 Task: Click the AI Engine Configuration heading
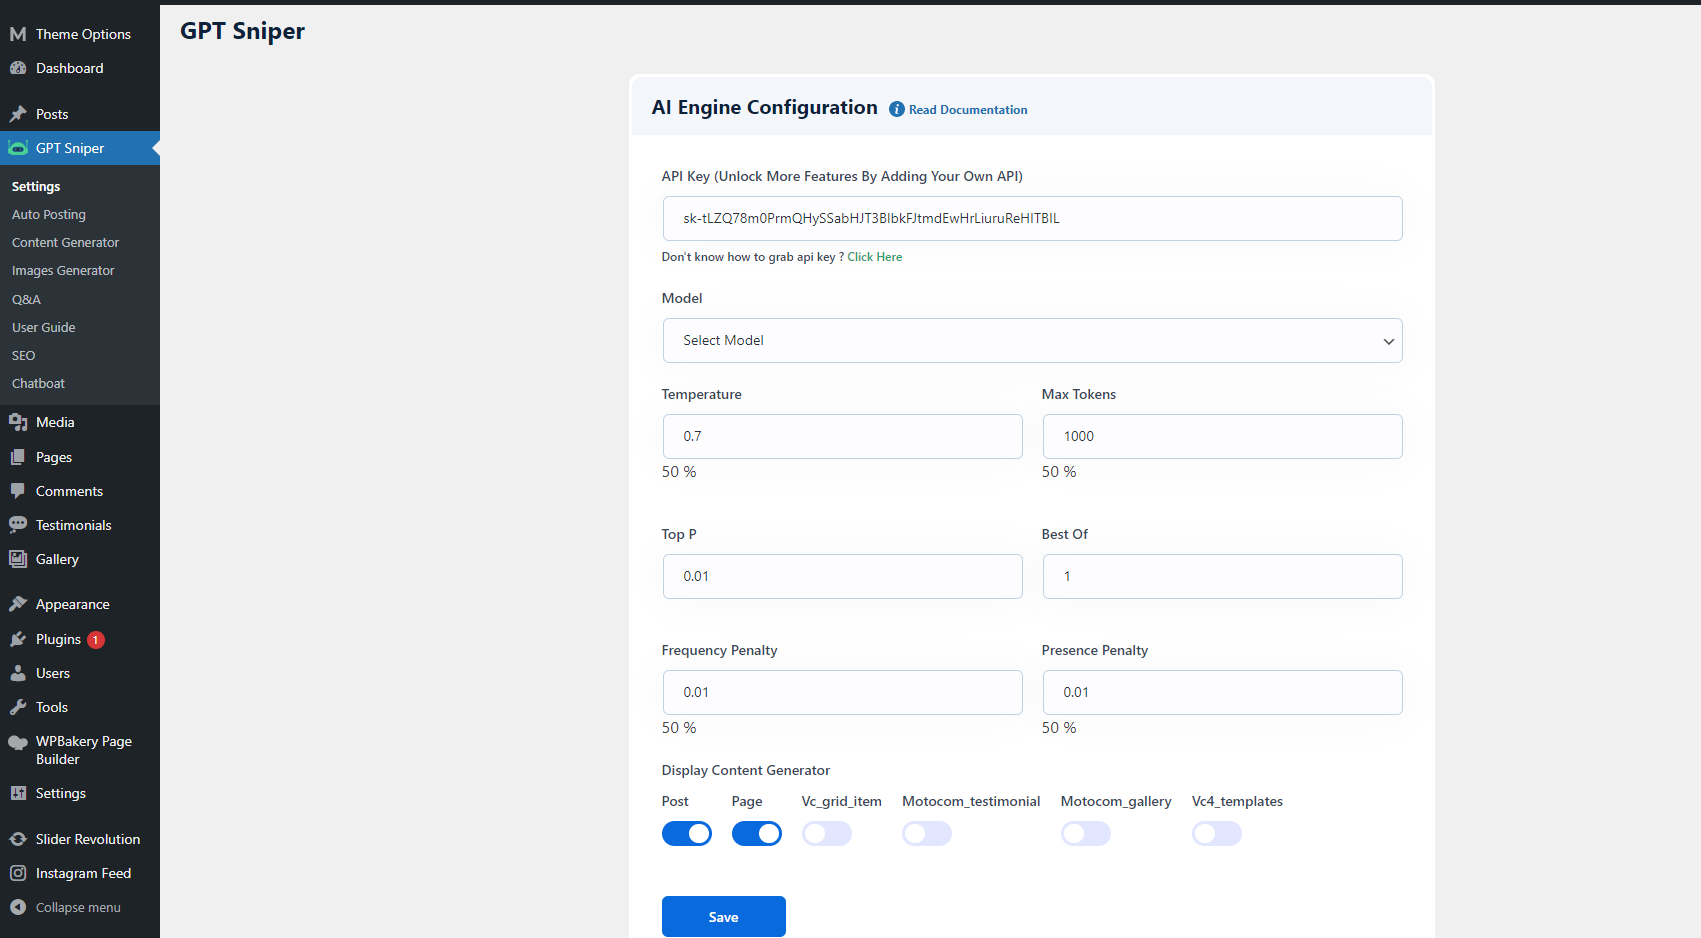(x=765, y=108)
